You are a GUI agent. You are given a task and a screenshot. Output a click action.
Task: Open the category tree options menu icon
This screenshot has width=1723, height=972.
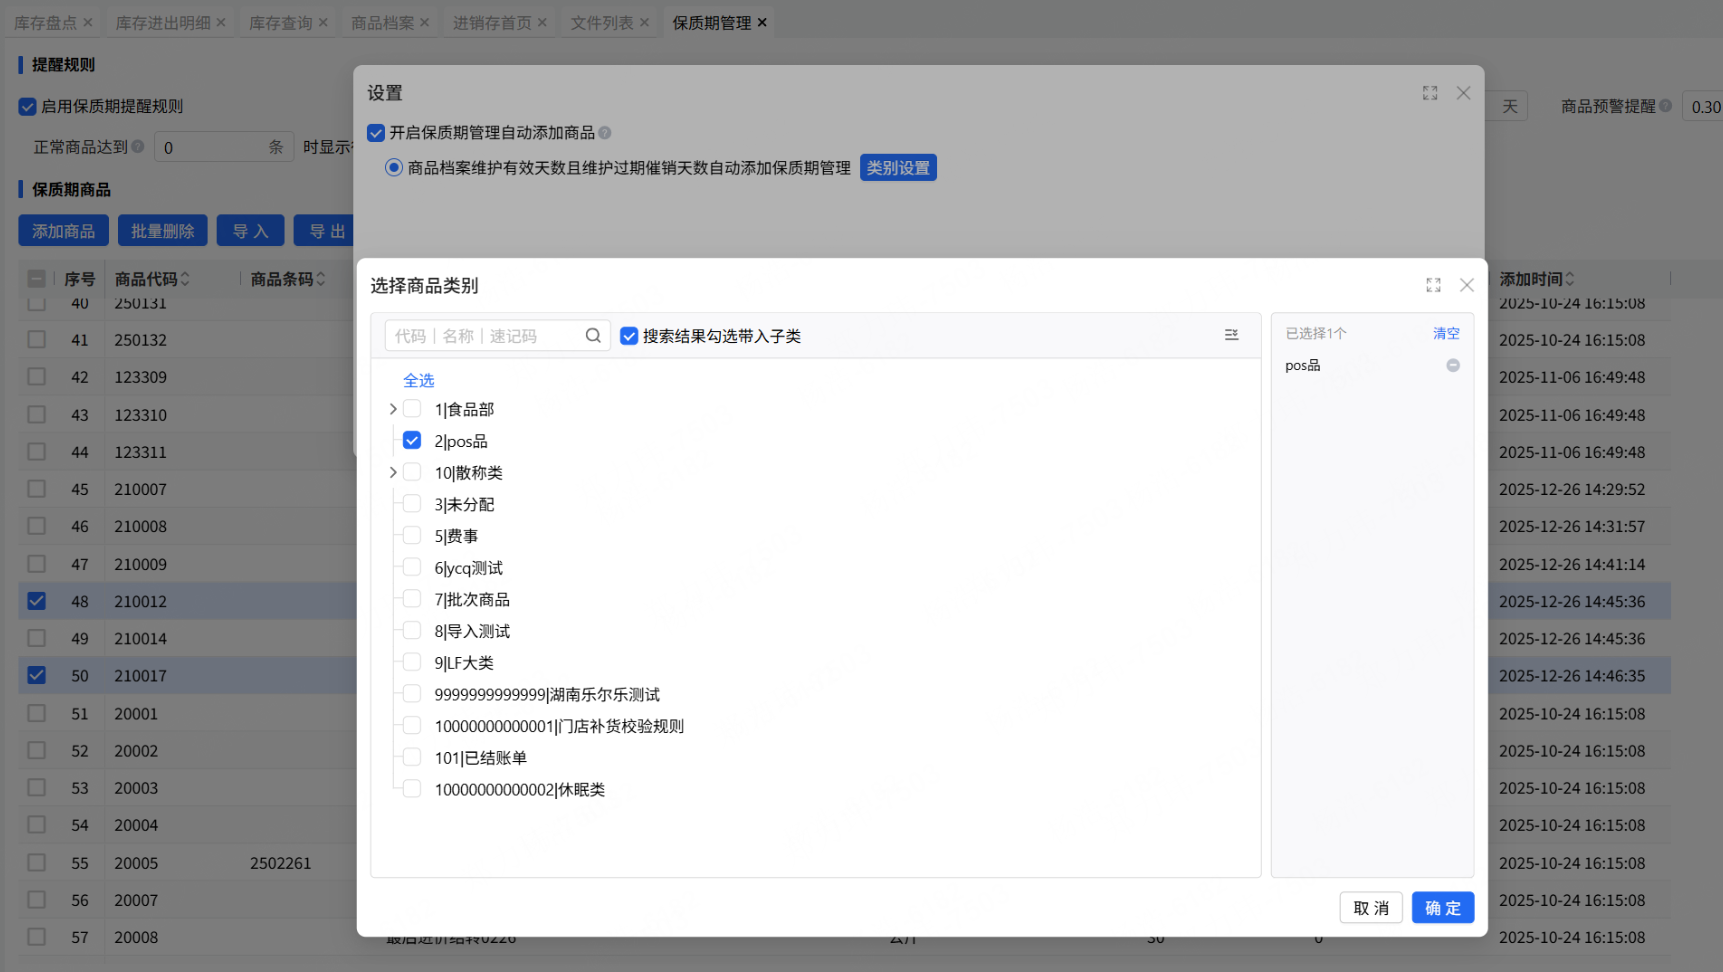pos(1232,335)
